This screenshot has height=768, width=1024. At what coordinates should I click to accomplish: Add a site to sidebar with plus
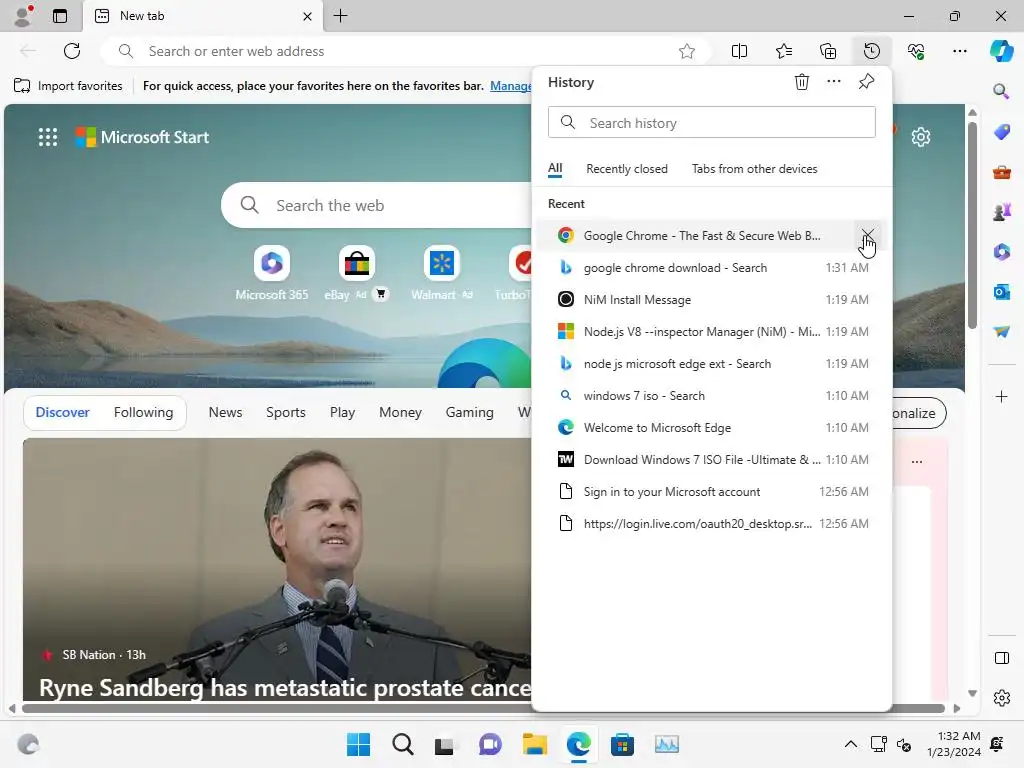[x=1001, y=396]
